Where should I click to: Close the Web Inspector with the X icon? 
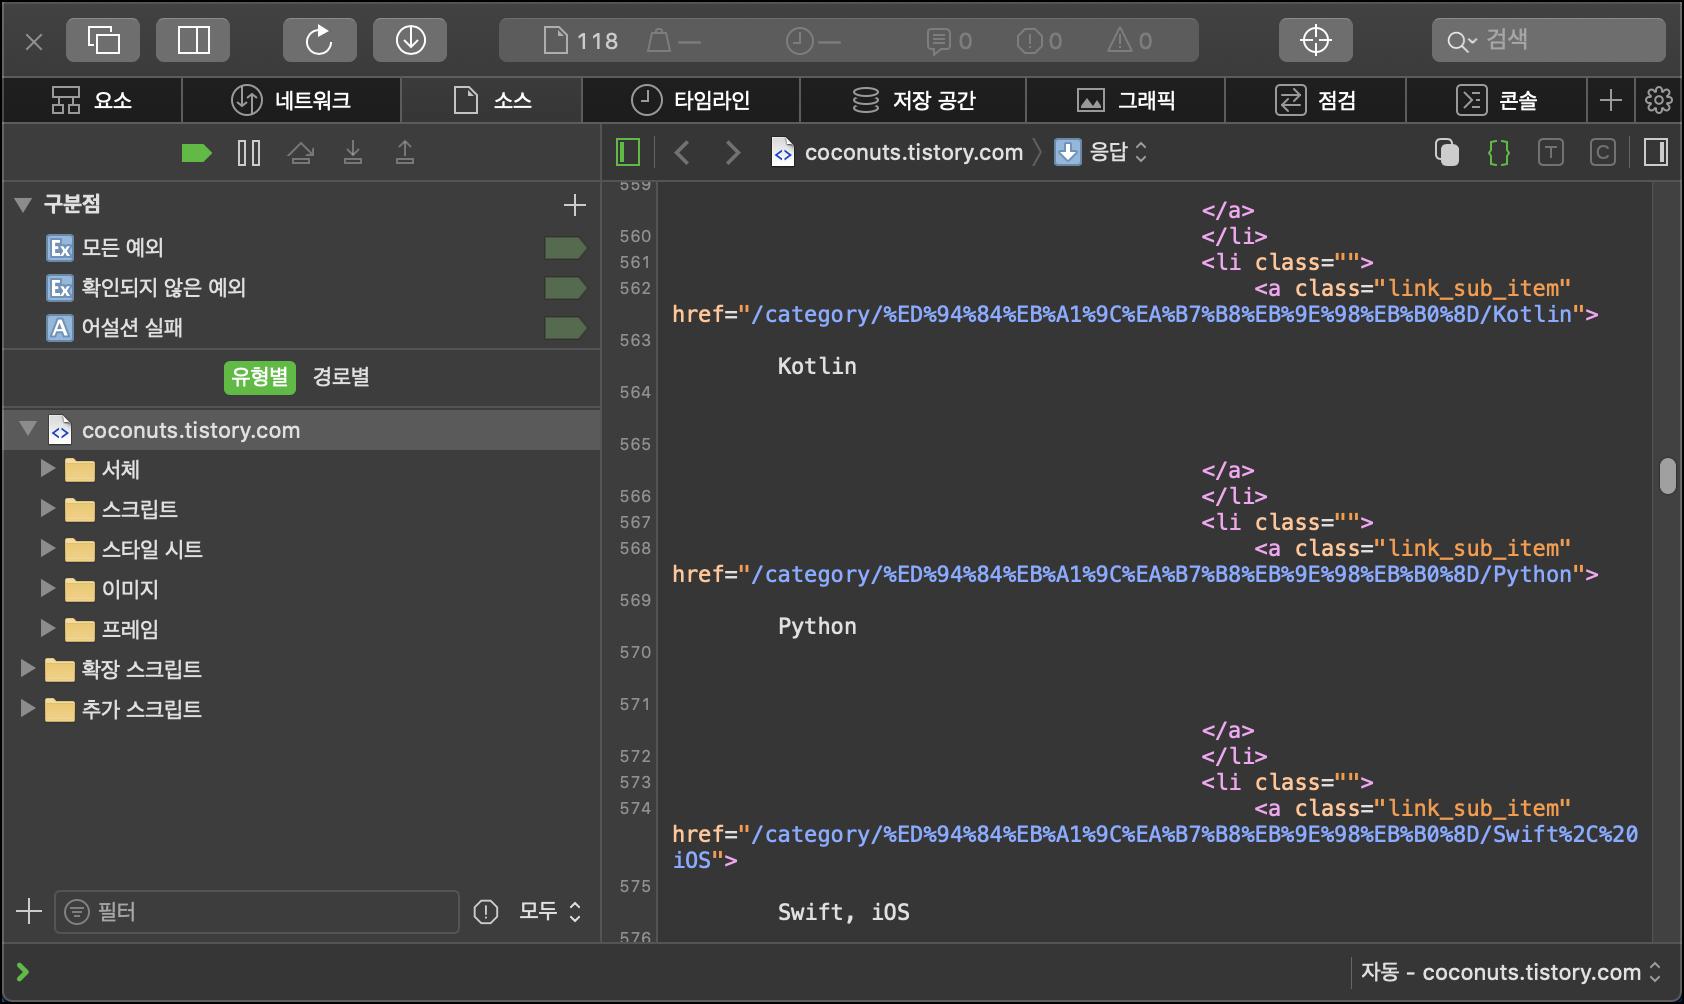click(34, 41)
